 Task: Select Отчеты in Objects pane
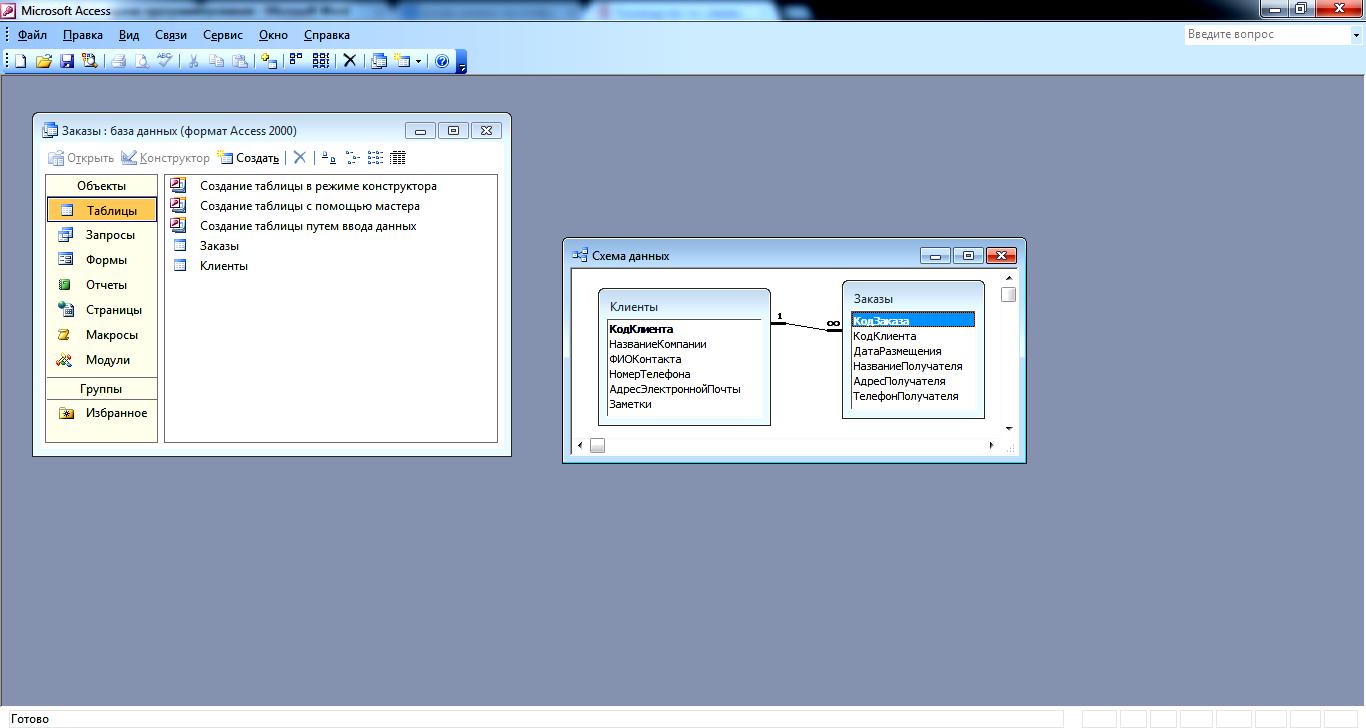tap(101, 285)
